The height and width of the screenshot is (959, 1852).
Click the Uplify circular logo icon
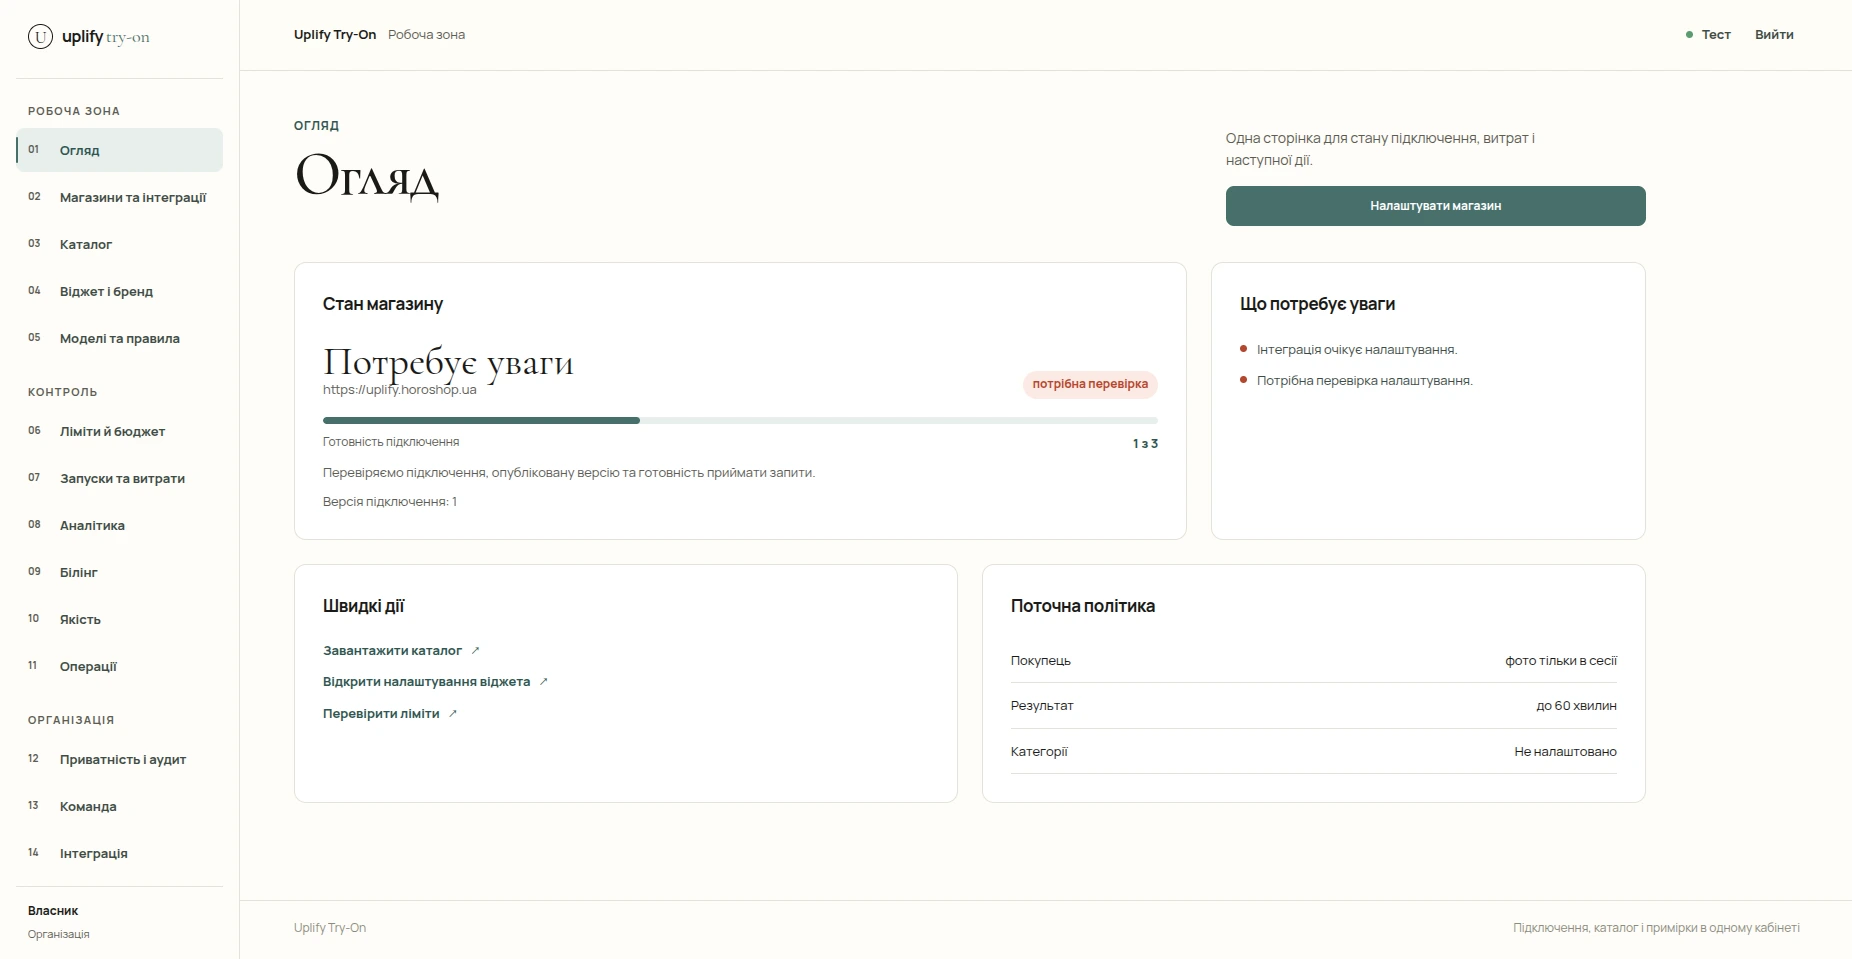[40, 37]
